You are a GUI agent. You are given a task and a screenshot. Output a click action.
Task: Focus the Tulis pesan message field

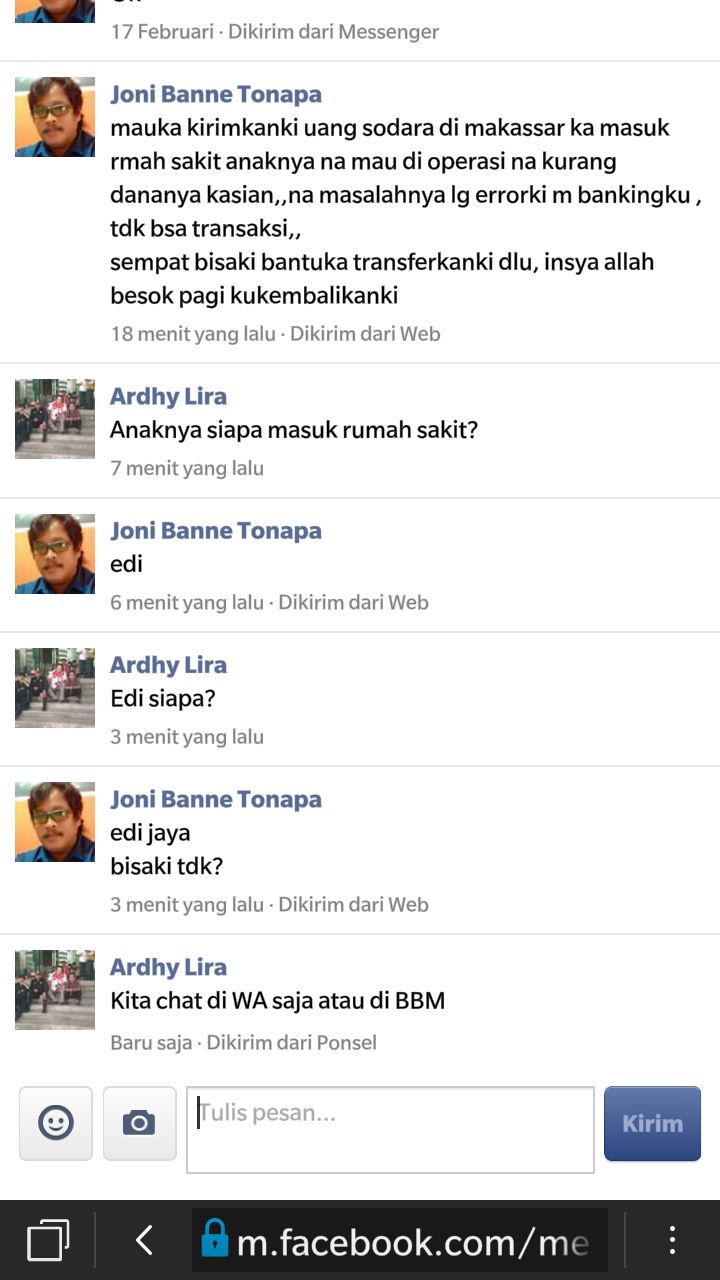390,1129
